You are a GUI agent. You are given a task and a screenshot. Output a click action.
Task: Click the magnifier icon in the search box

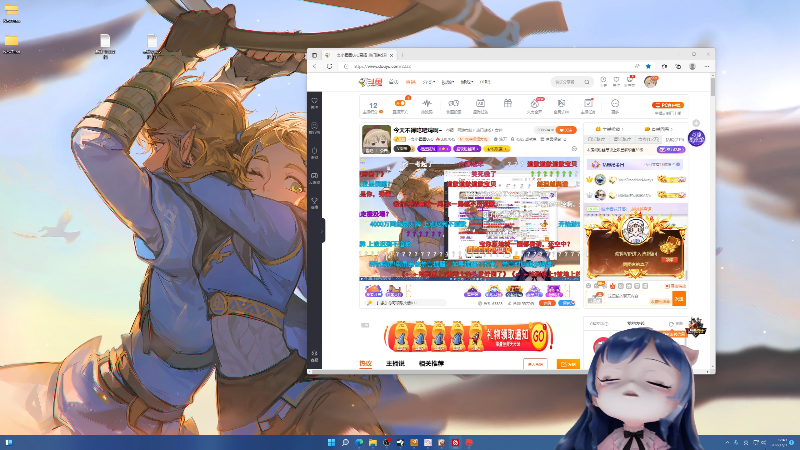(x=587, y=82)
